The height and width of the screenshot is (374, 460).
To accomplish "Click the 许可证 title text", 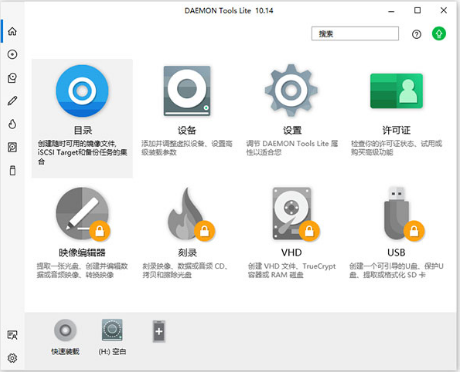I will (396, 130).
